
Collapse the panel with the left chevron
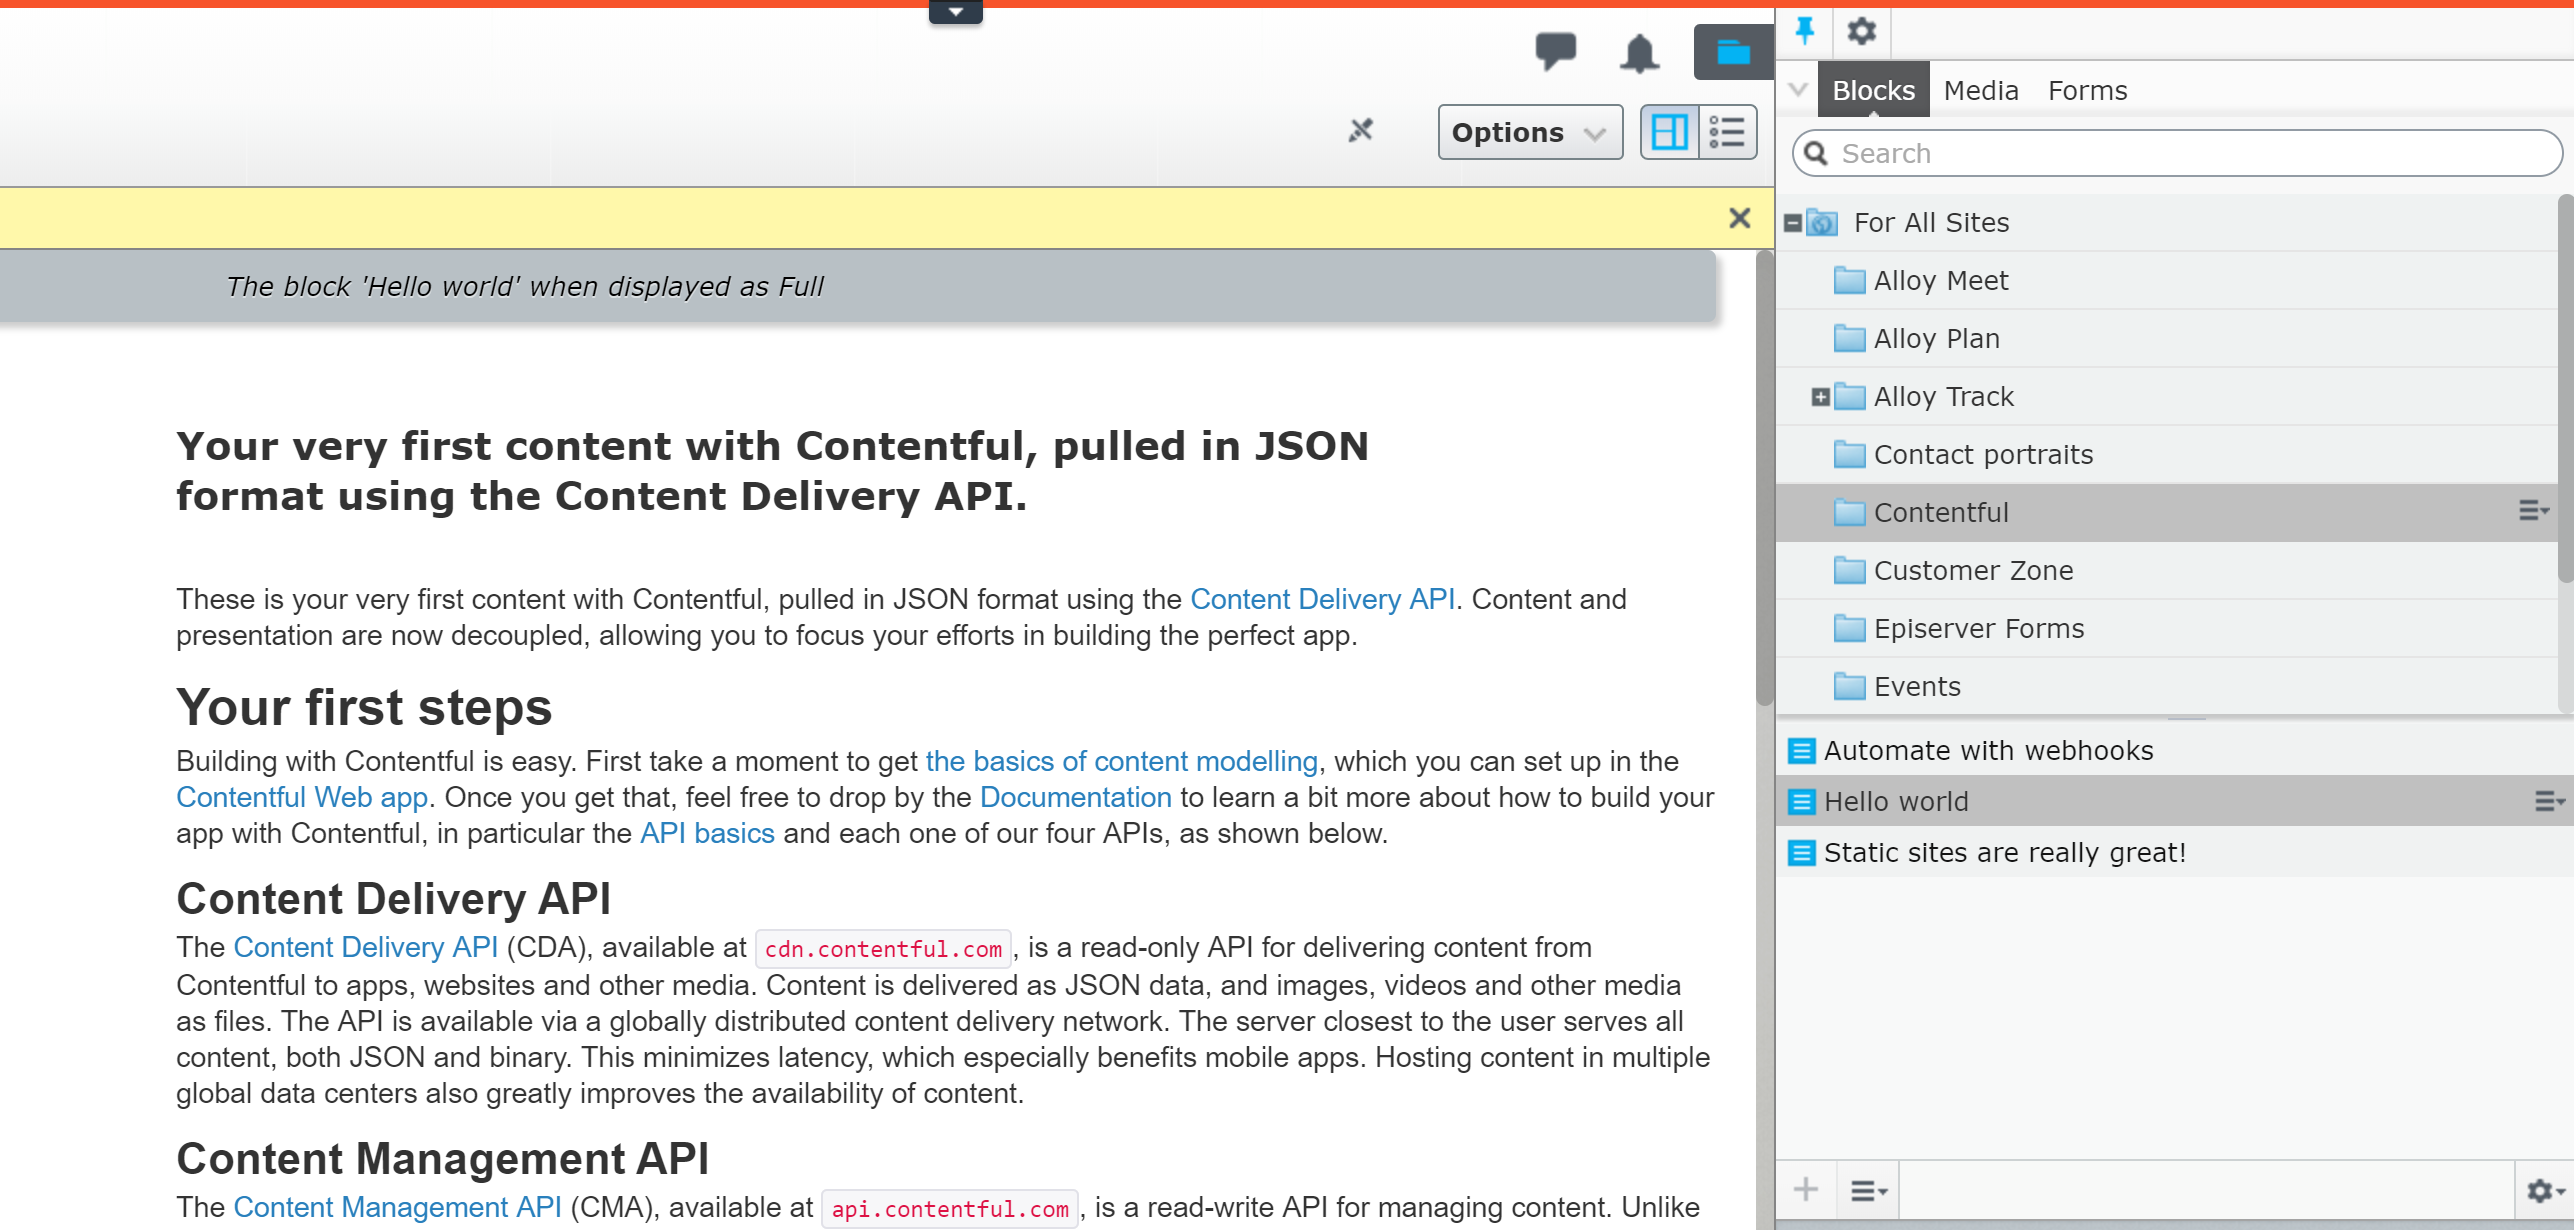click(x=1796, y=89)
